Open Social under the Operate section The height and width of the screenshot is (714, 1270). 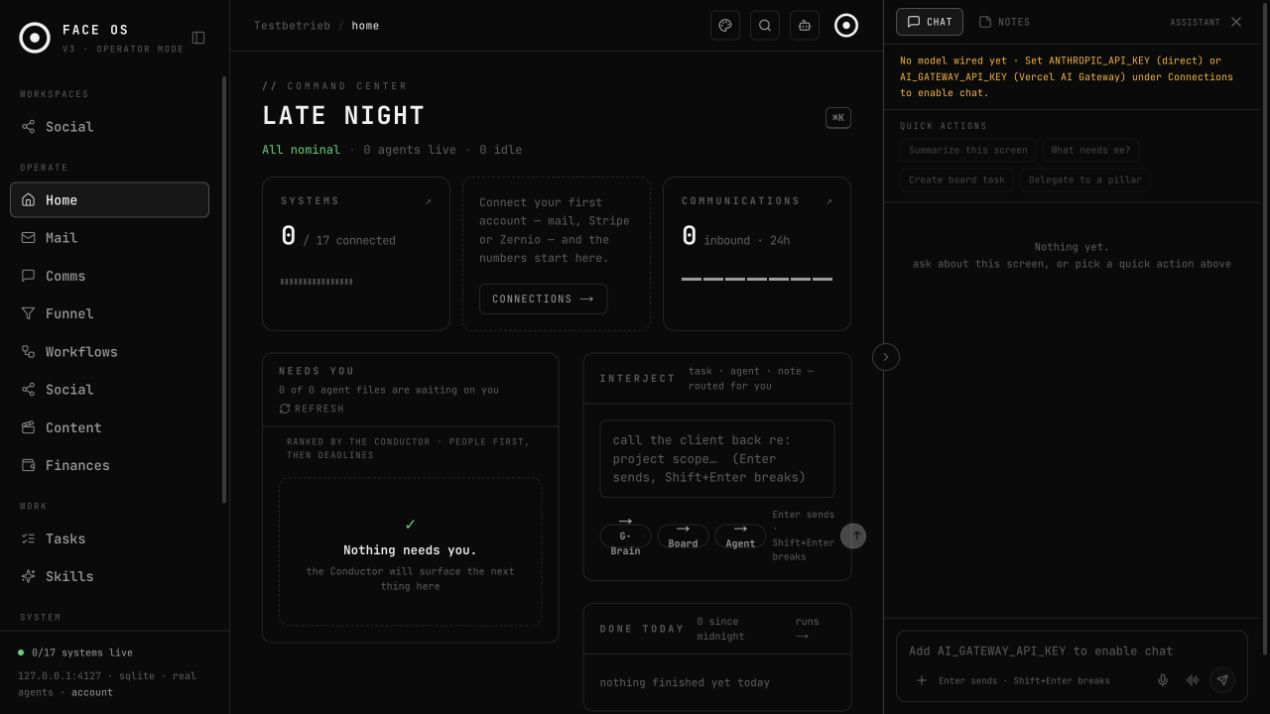pos(110,390)
